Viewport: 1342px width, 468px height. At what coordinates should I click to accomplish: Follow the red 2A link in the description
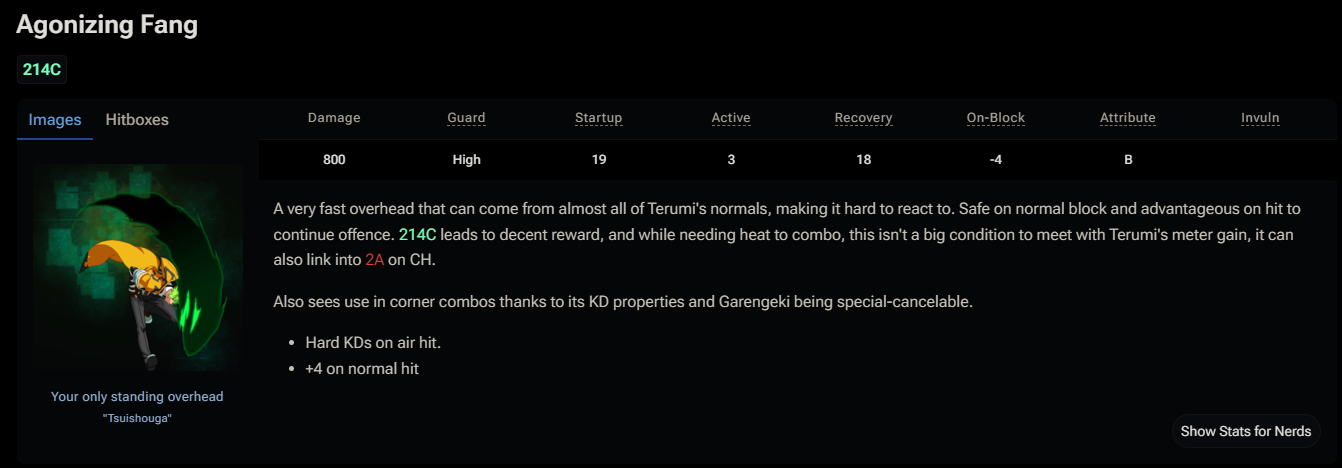pyautogui.click(x=375, y=260)
